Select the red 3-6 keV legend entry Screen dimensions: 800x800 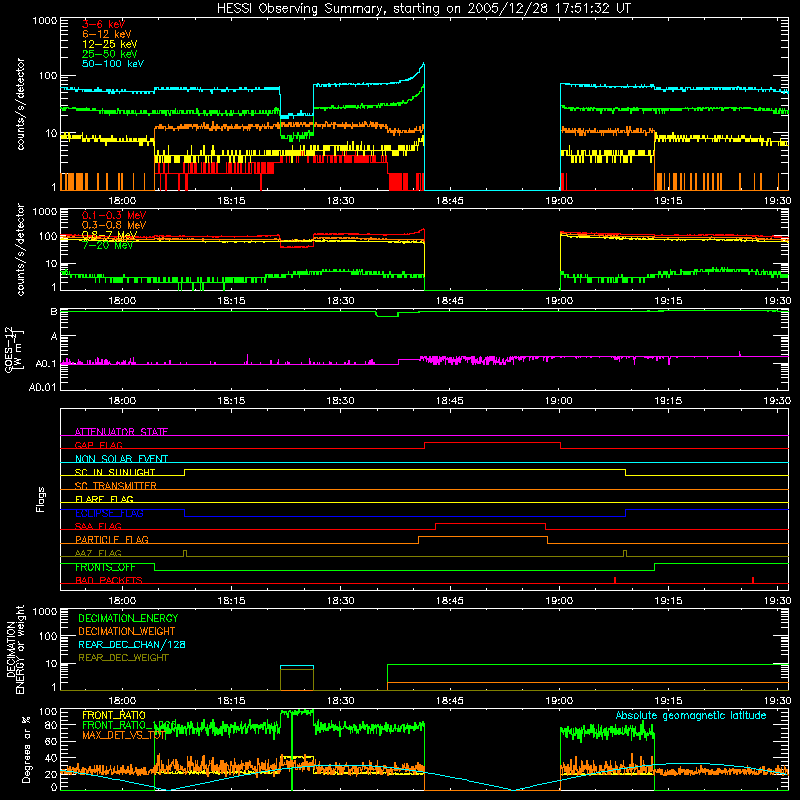coord(104,24)
